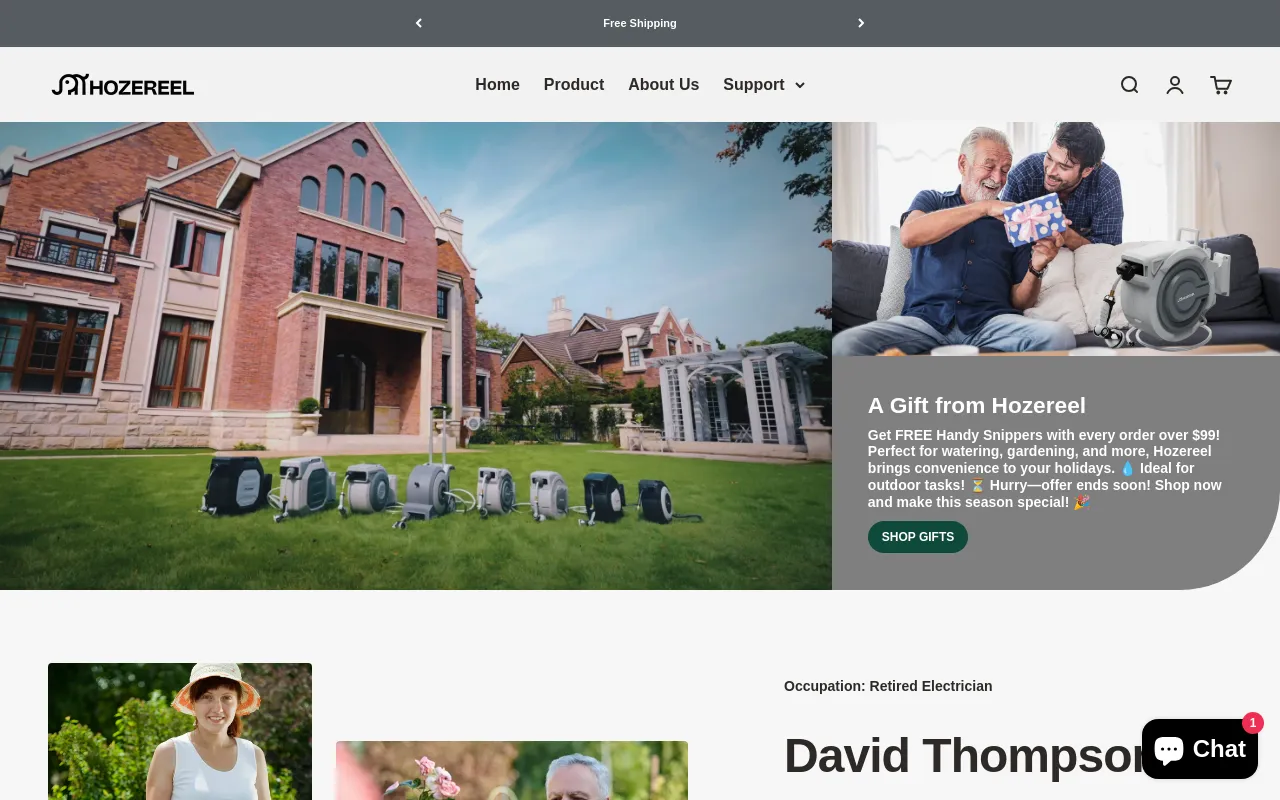Advance to the next announcement
Image resolution: width=1280 pixels, height=800 pixels.
pos(861,23)
